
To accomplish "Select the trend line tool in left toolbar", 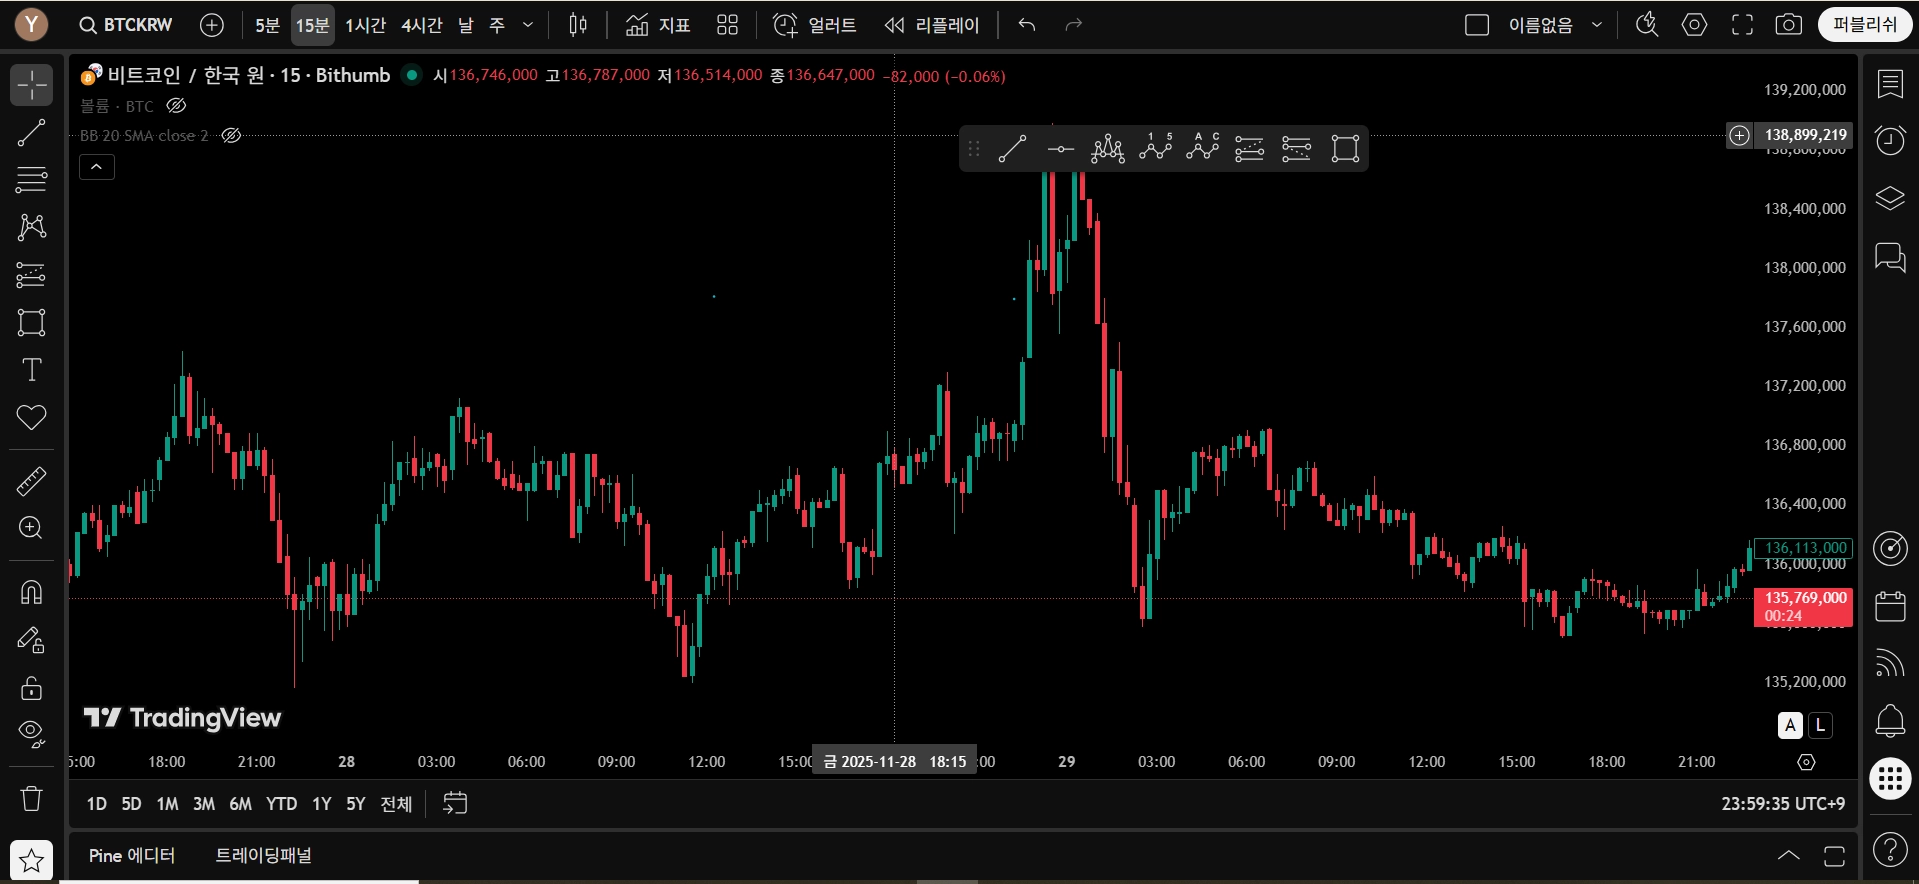I will pyautogui.click(x=32, y=133).
